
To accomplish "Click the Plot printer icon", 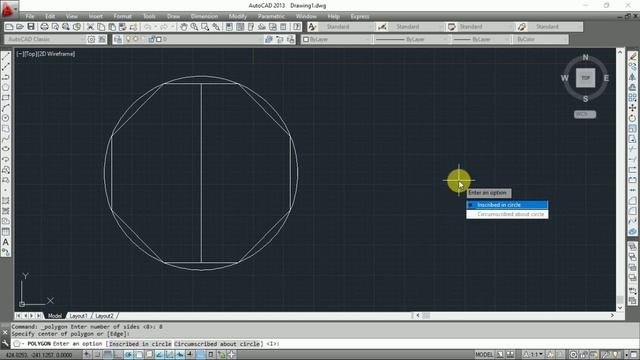I will point(44,27).
